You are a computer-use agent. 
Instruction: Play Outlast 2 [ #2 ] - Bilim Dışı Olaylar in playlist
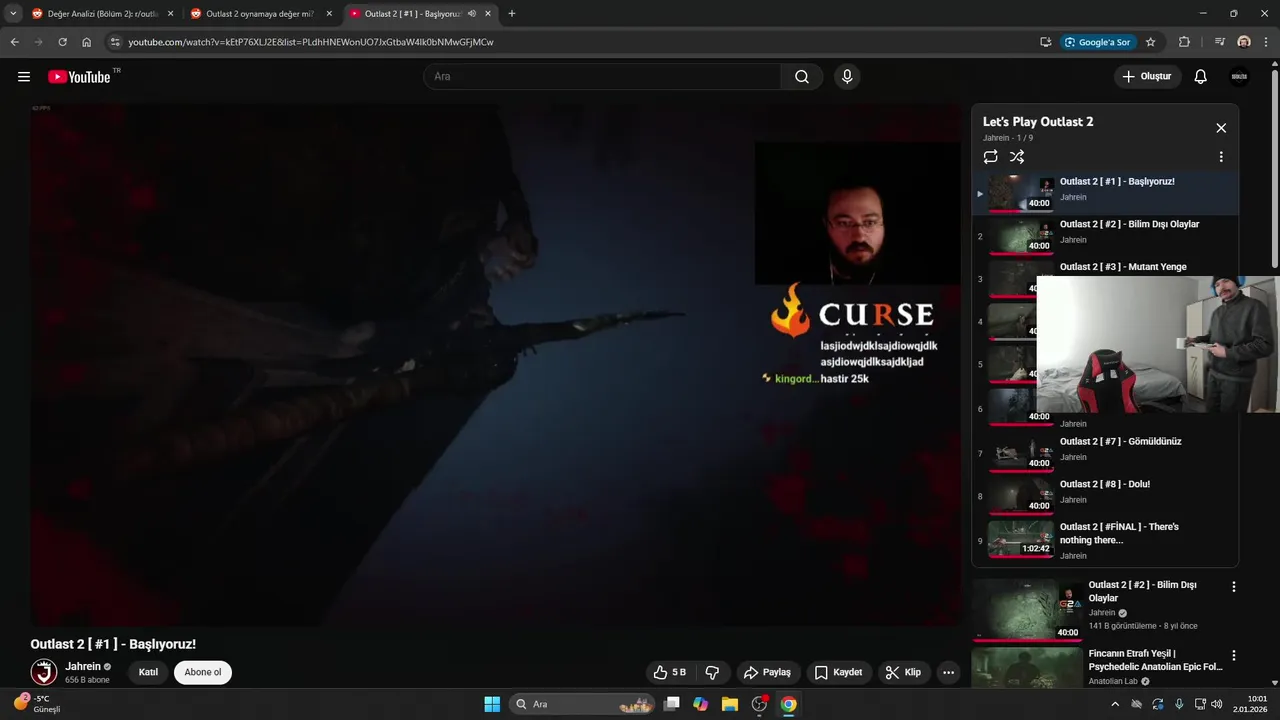1105,236
